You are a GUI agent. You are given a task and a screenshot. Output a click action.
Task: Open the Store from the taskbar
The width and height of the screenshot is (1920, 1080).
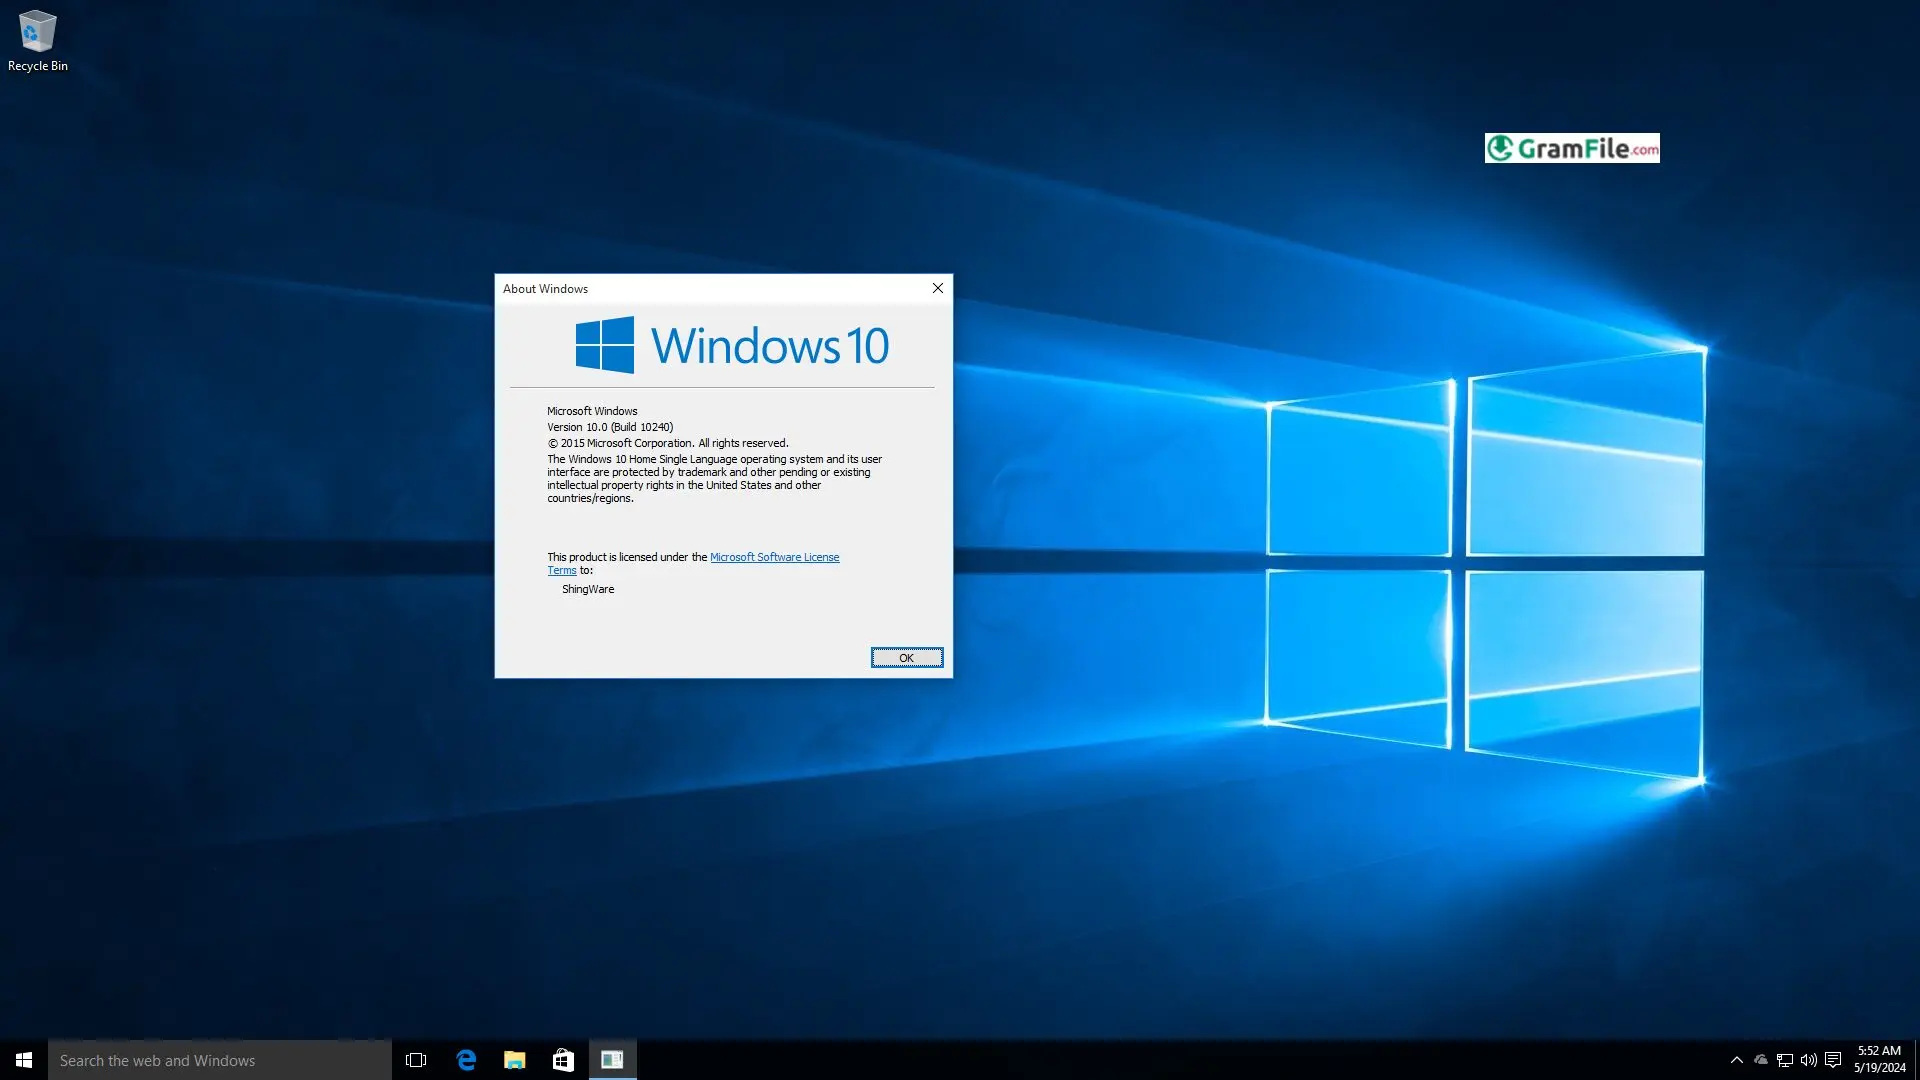pyautogui.click(x=563, y=1060)
